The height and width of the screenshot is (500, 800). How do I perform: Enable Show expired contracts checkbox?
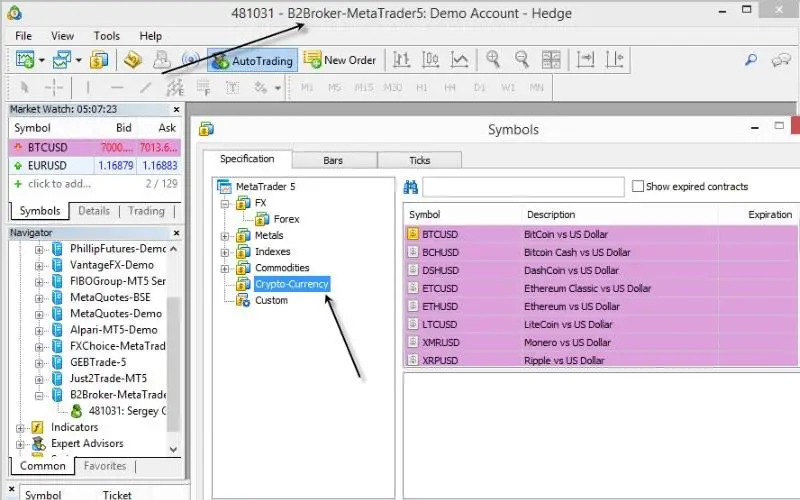click(637, 186)
